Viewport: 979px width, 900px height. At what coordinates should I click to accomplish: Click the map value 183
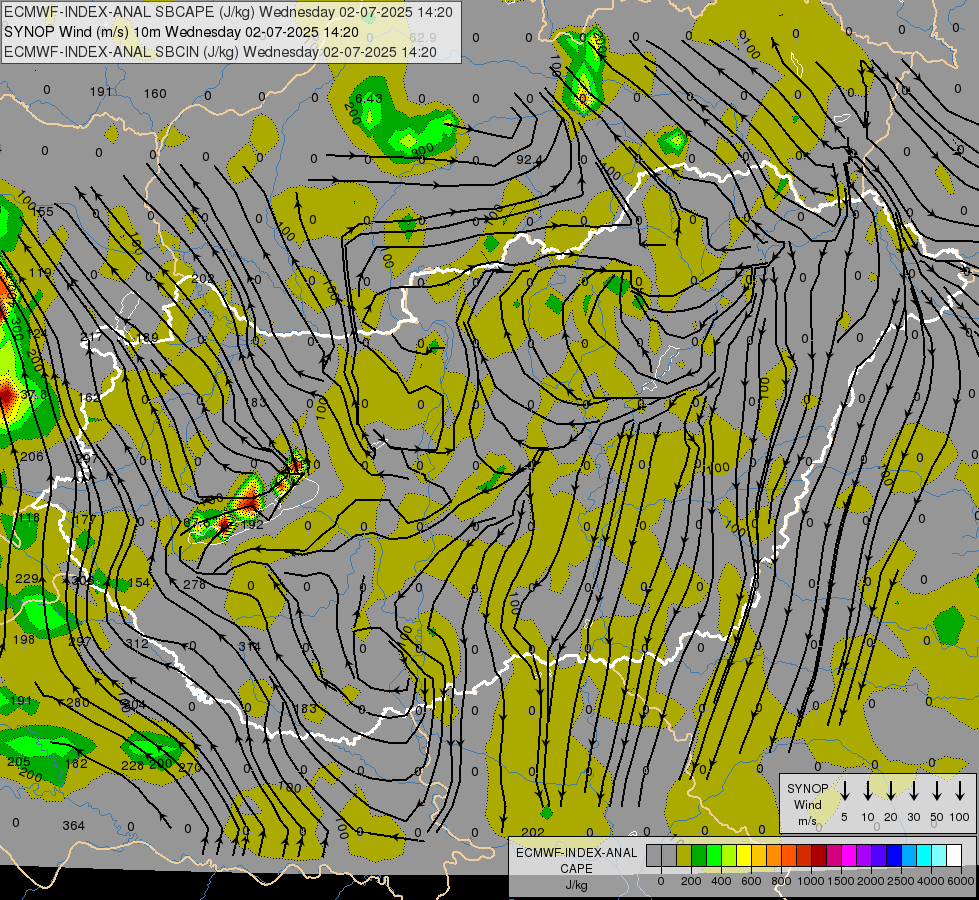[255, 402]
